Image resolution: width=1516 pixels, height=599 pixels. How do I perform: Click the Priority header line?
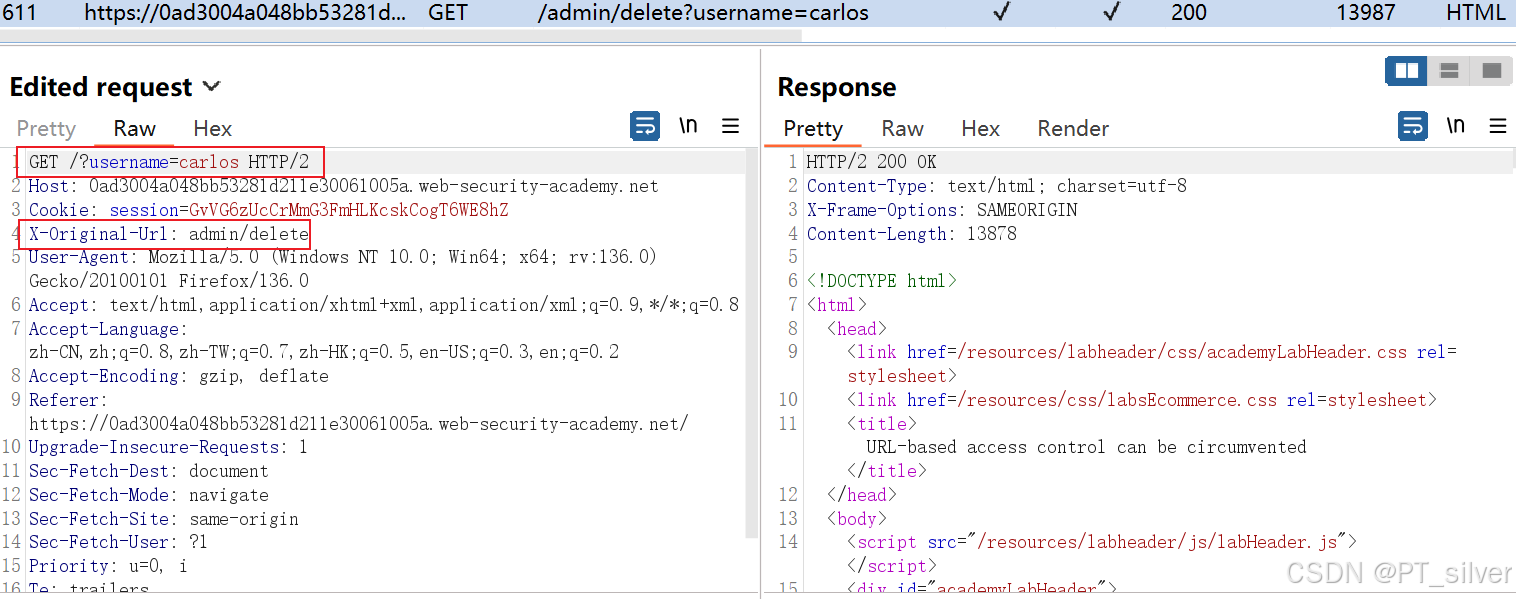[108, 566]
